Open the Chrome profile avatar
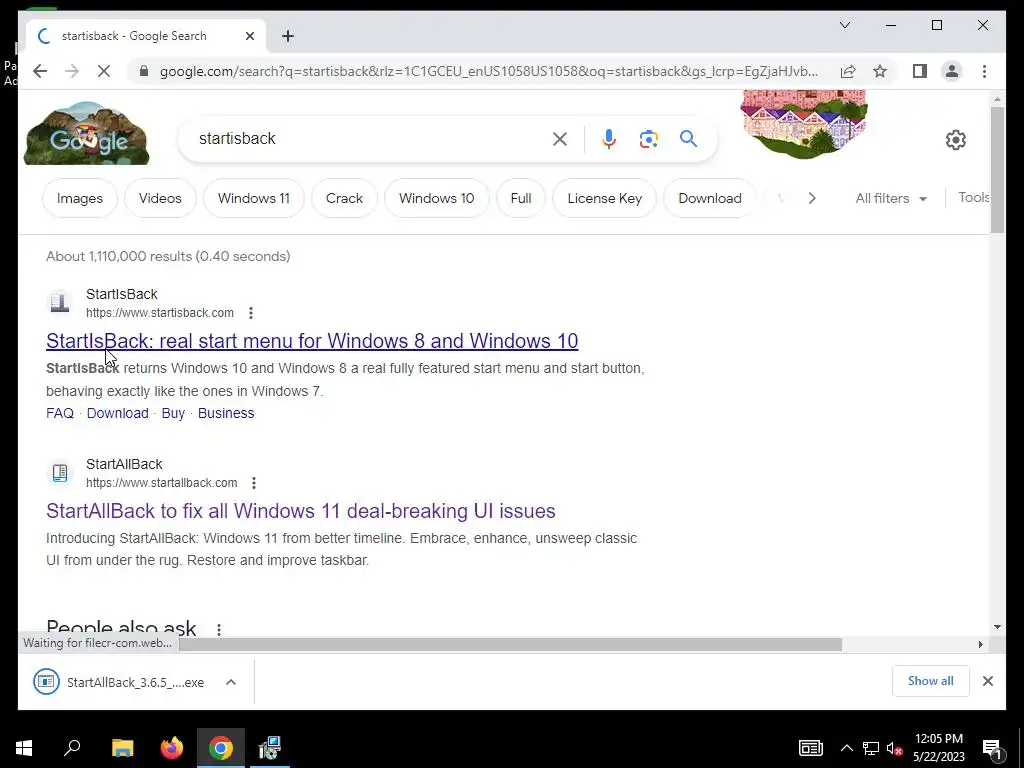Image resolution: width=1024 pixels, height=768 pixels. [x=952, y=71]
